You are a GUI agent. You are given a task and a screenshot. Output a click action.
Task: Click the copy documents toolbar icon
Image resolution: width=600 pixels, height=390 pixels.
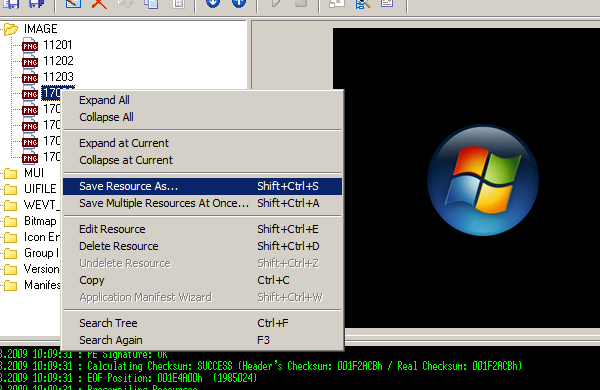click(x=151, y=4)
